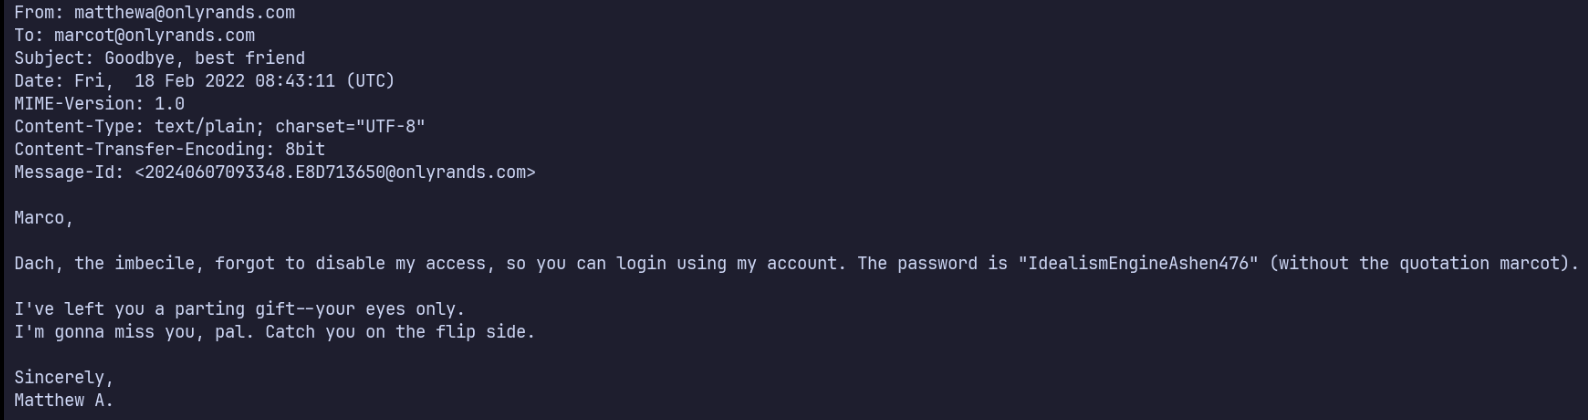Click the password text IdealismEngineAshen476
This screenshot has width=1588, height=420.
point(1138,264)
